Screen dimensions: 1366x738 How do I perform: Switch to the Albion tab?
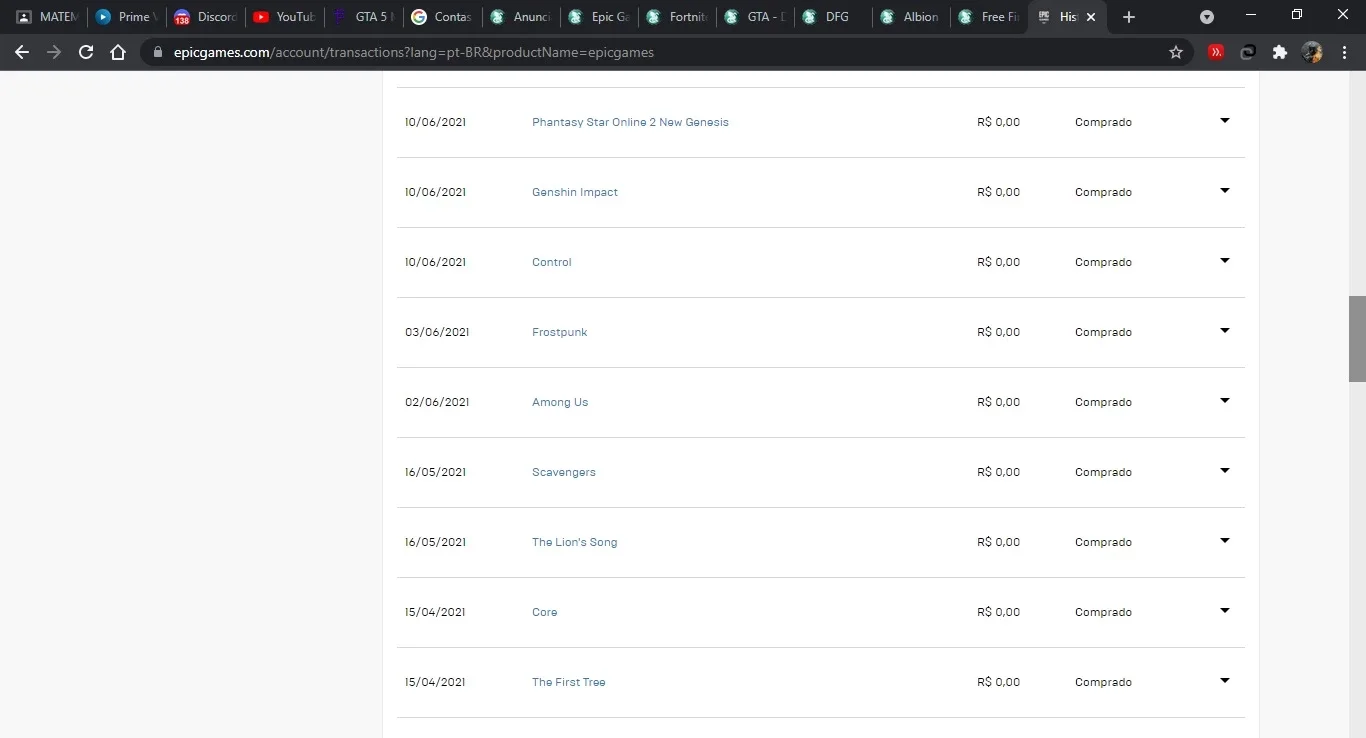910,17
